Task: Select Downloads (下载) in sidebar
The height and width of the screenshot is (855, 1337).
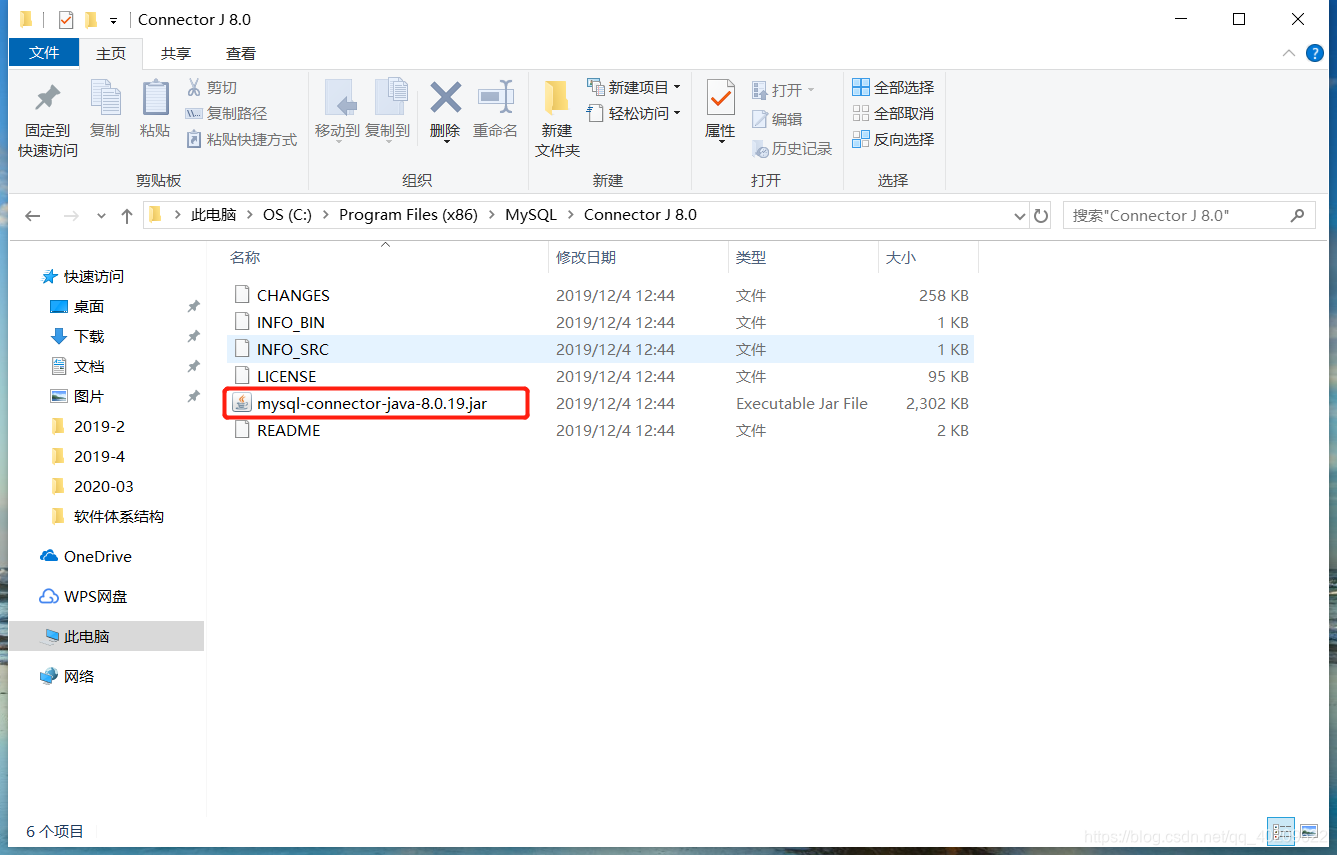Action: point(89,337)
